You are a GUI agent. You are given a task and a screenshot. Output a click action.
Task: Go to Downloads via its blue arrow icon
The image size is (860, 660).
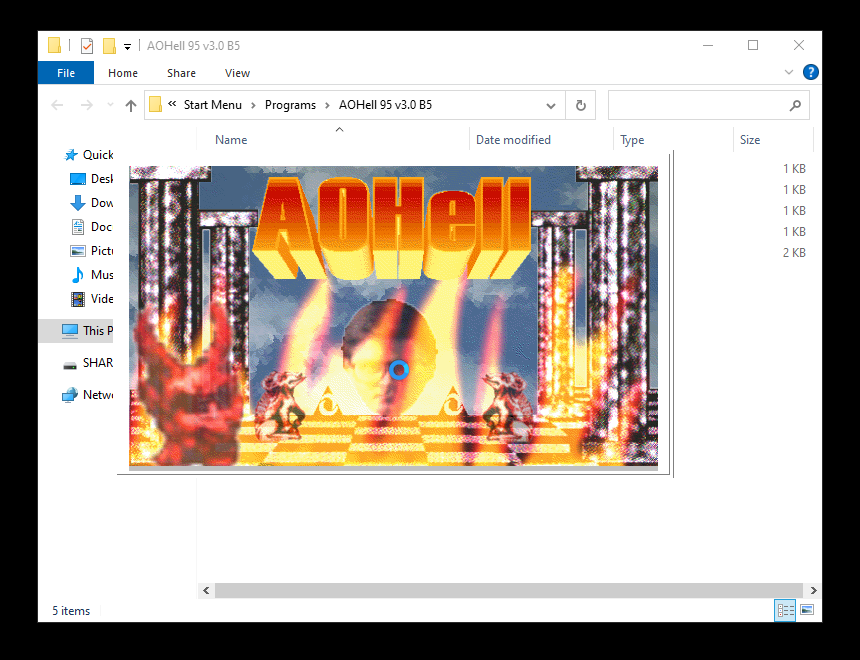[78, 202]
